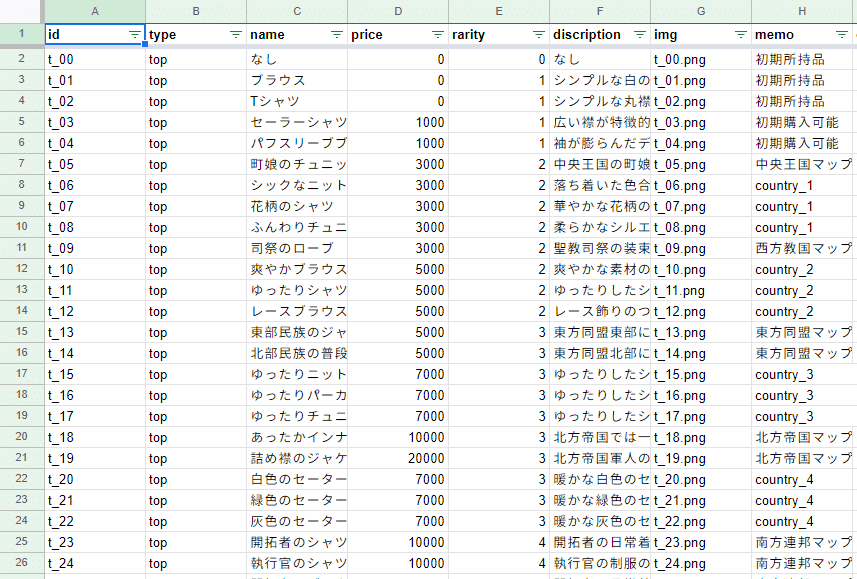Open filter dropdown for price column
857x579 pixels.
pyautogui.click(x=438, y=34)
